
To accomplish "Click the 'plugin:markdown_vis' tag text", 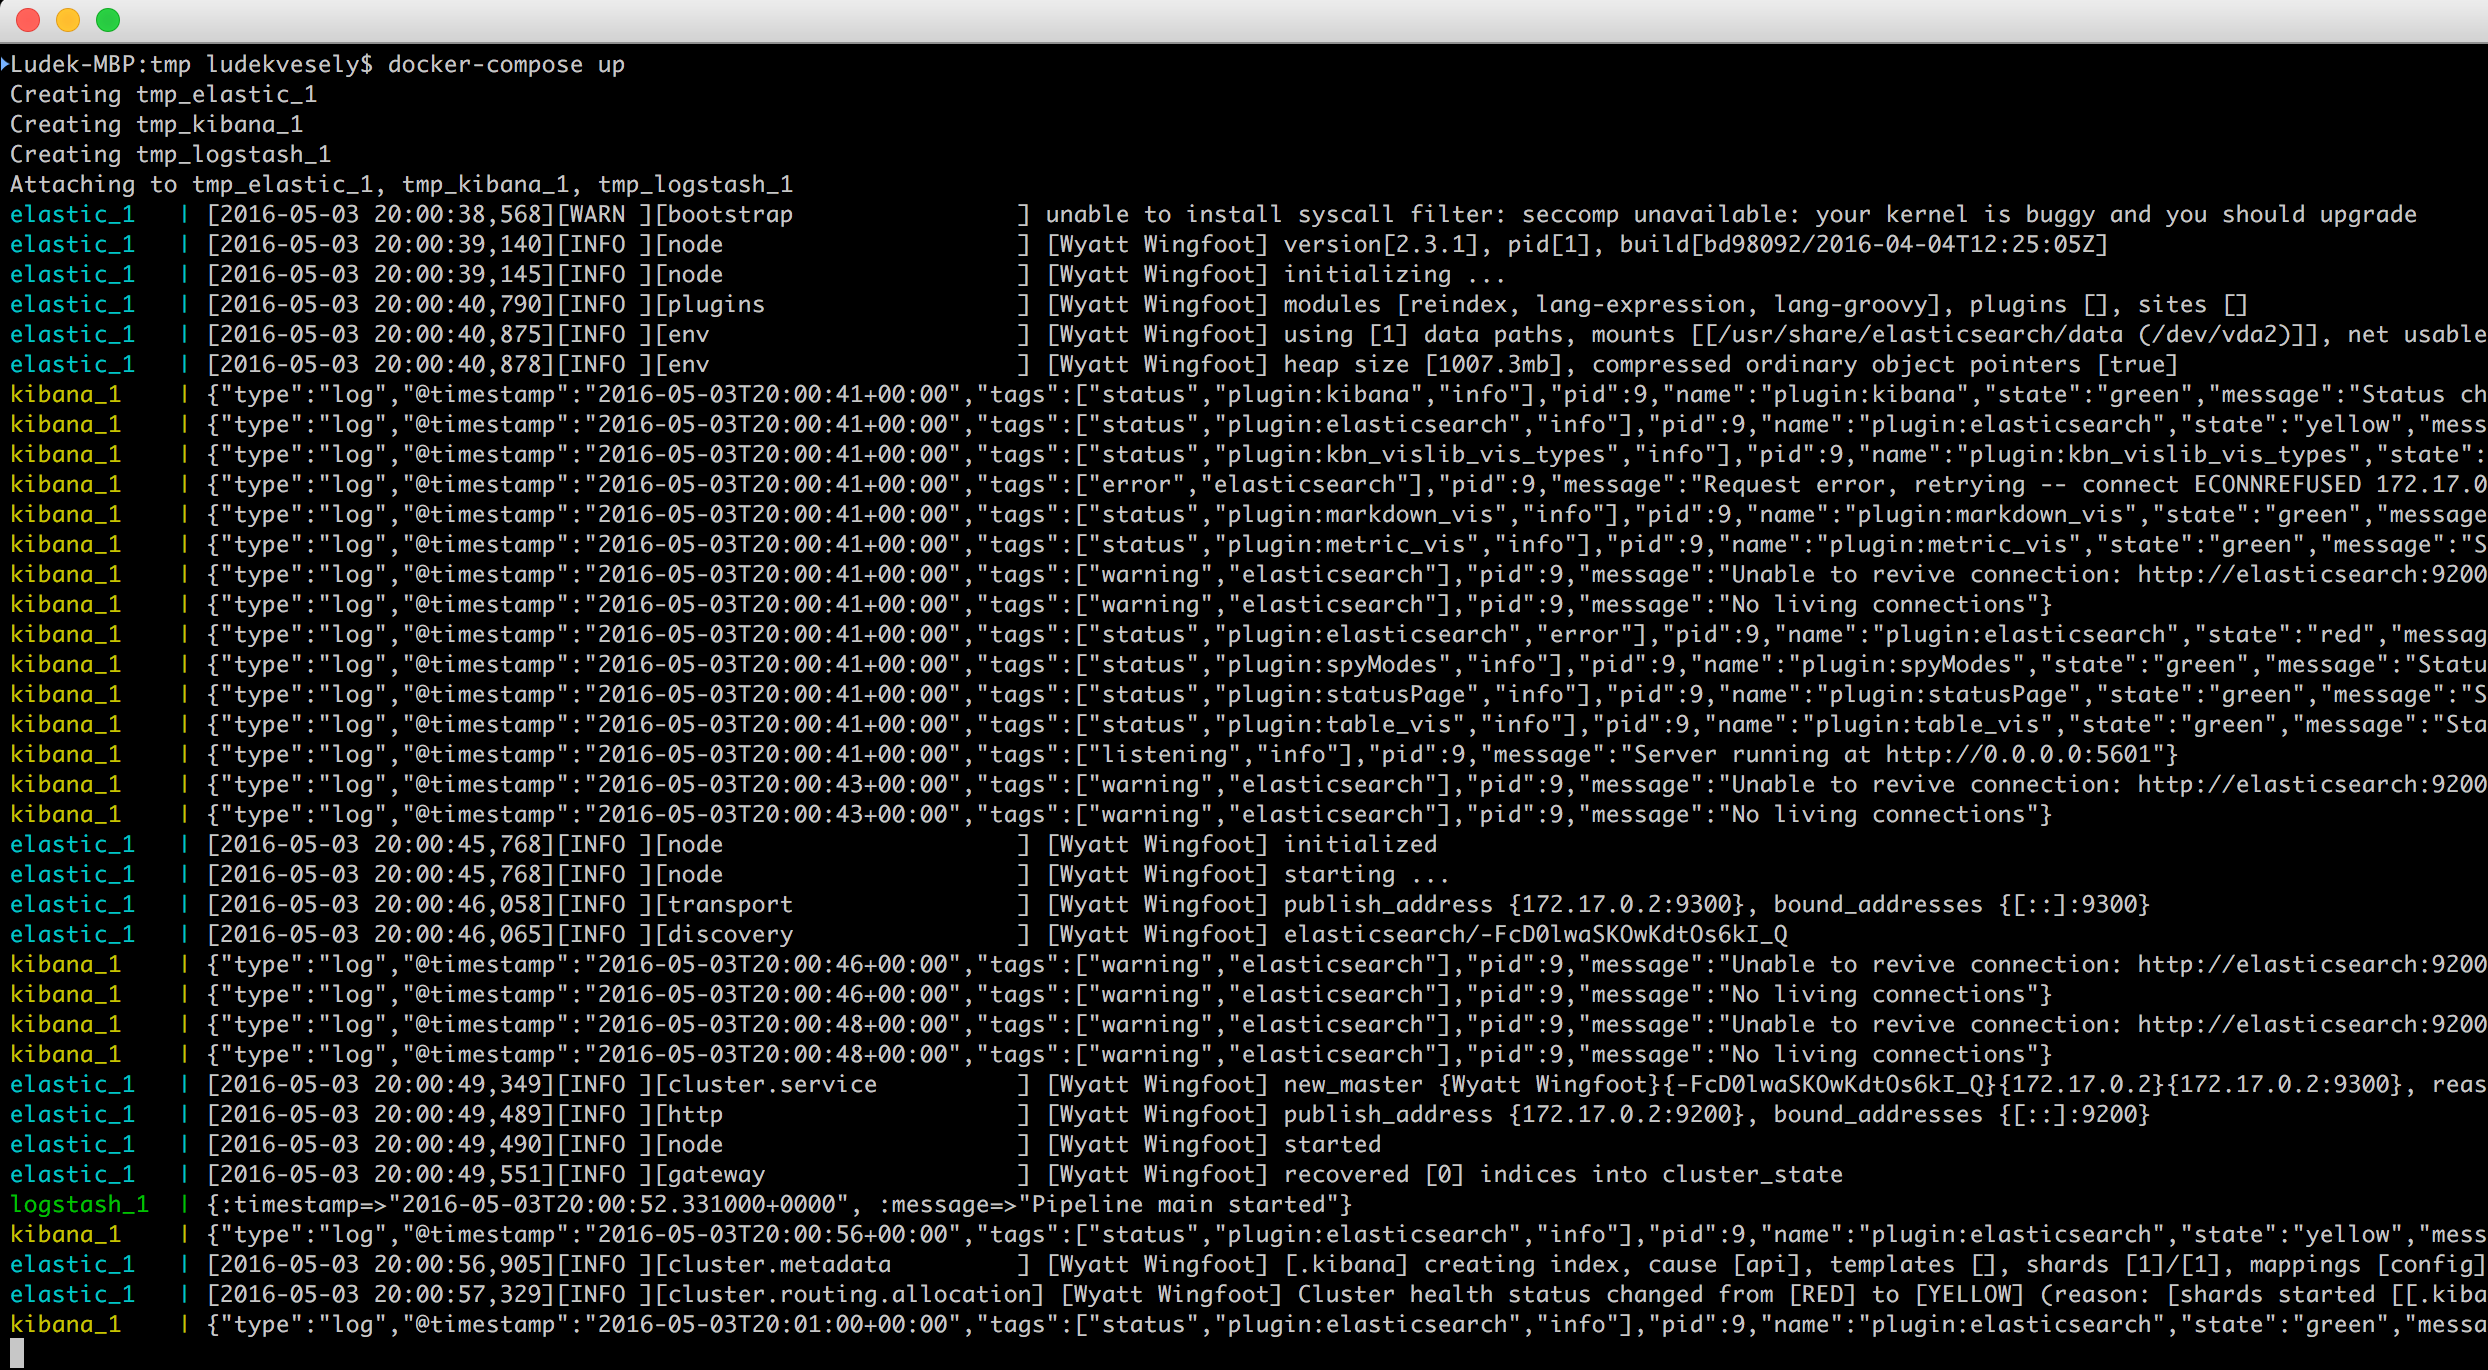I will pyautogui.click(x=1360, y=515).
